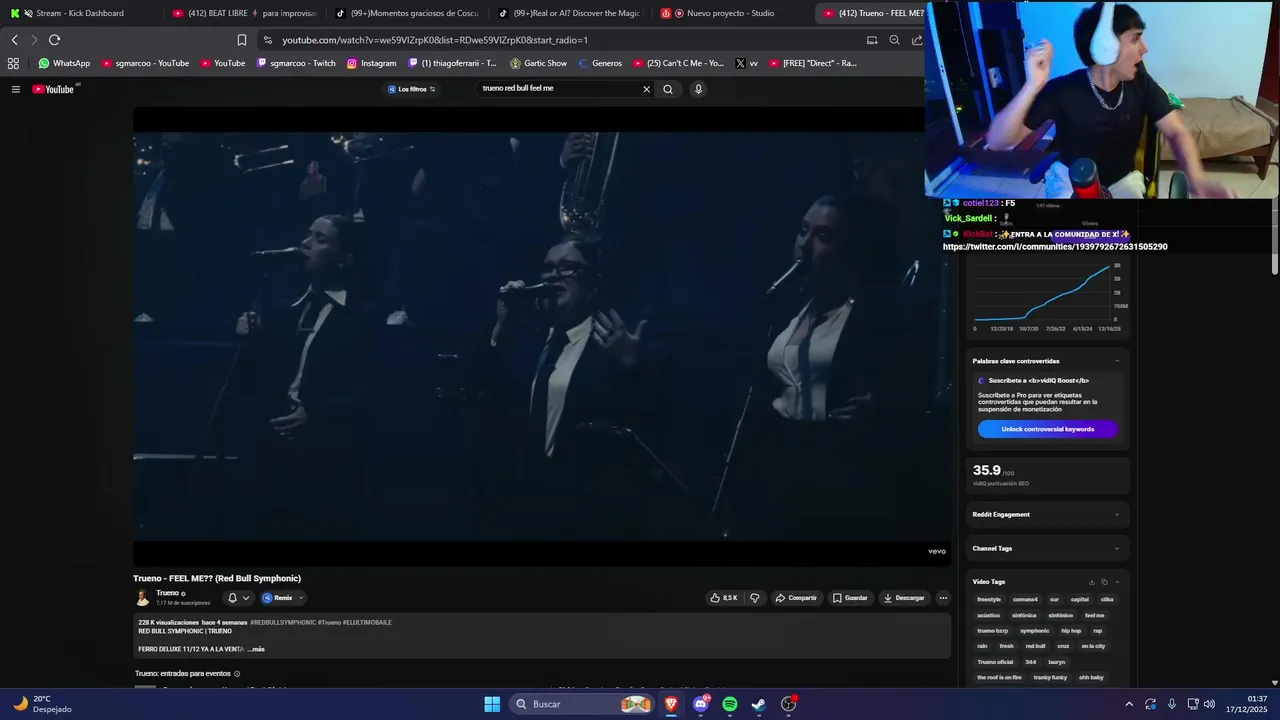
Task: Open the browser apps grid on bookmarks bar
Action: coord(13,63)
